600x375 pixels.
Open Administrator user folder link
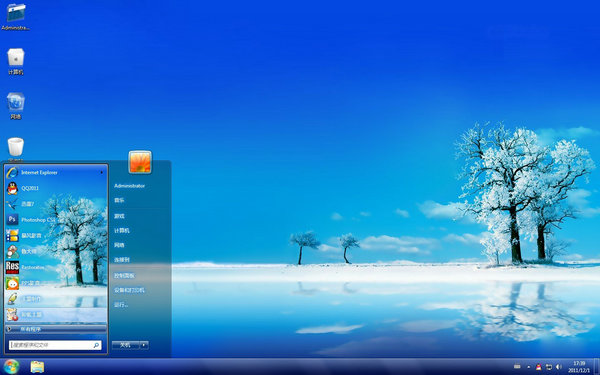coord(129,186)
